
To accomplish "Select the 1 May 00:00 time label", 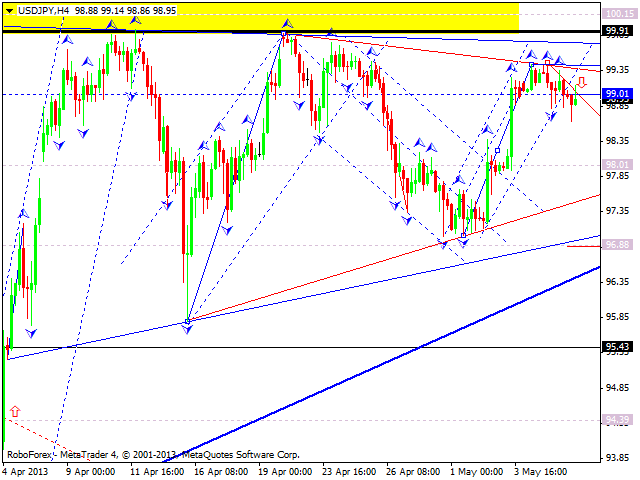I will 476,472.
